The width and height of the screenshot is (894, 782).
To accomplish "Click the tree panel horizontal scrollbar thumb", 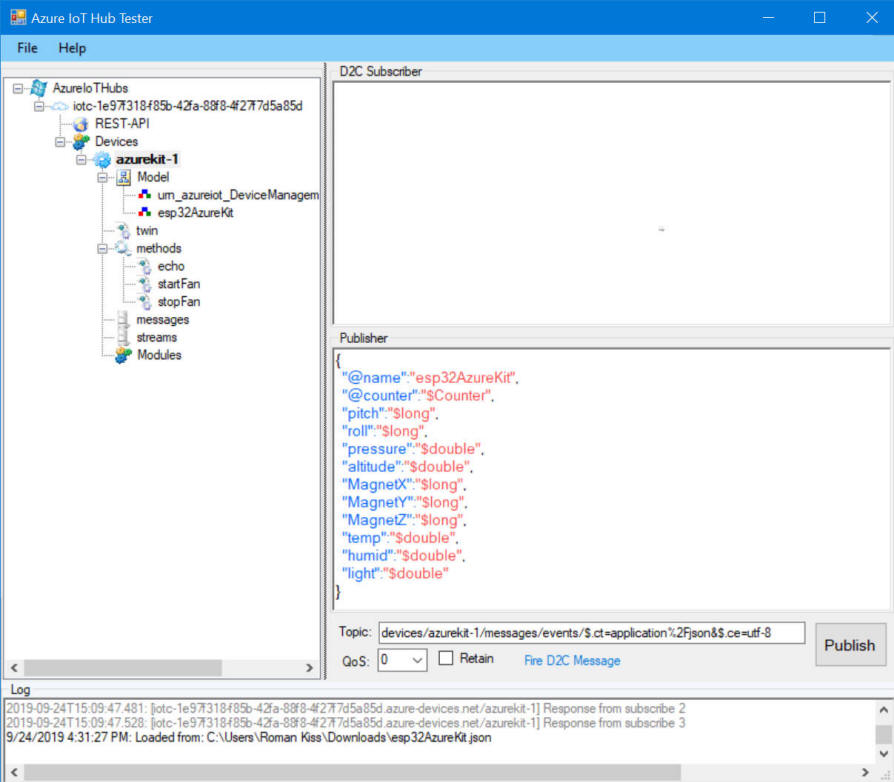I will [x=122, y=667].
